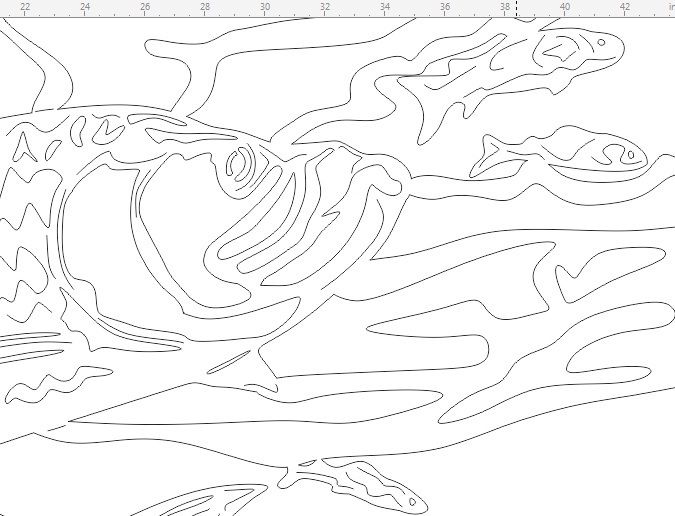The height and width of the screenshot is (516, 675).
Task: Click the ruler mark labeled 26
Action: tap(146, 7)
